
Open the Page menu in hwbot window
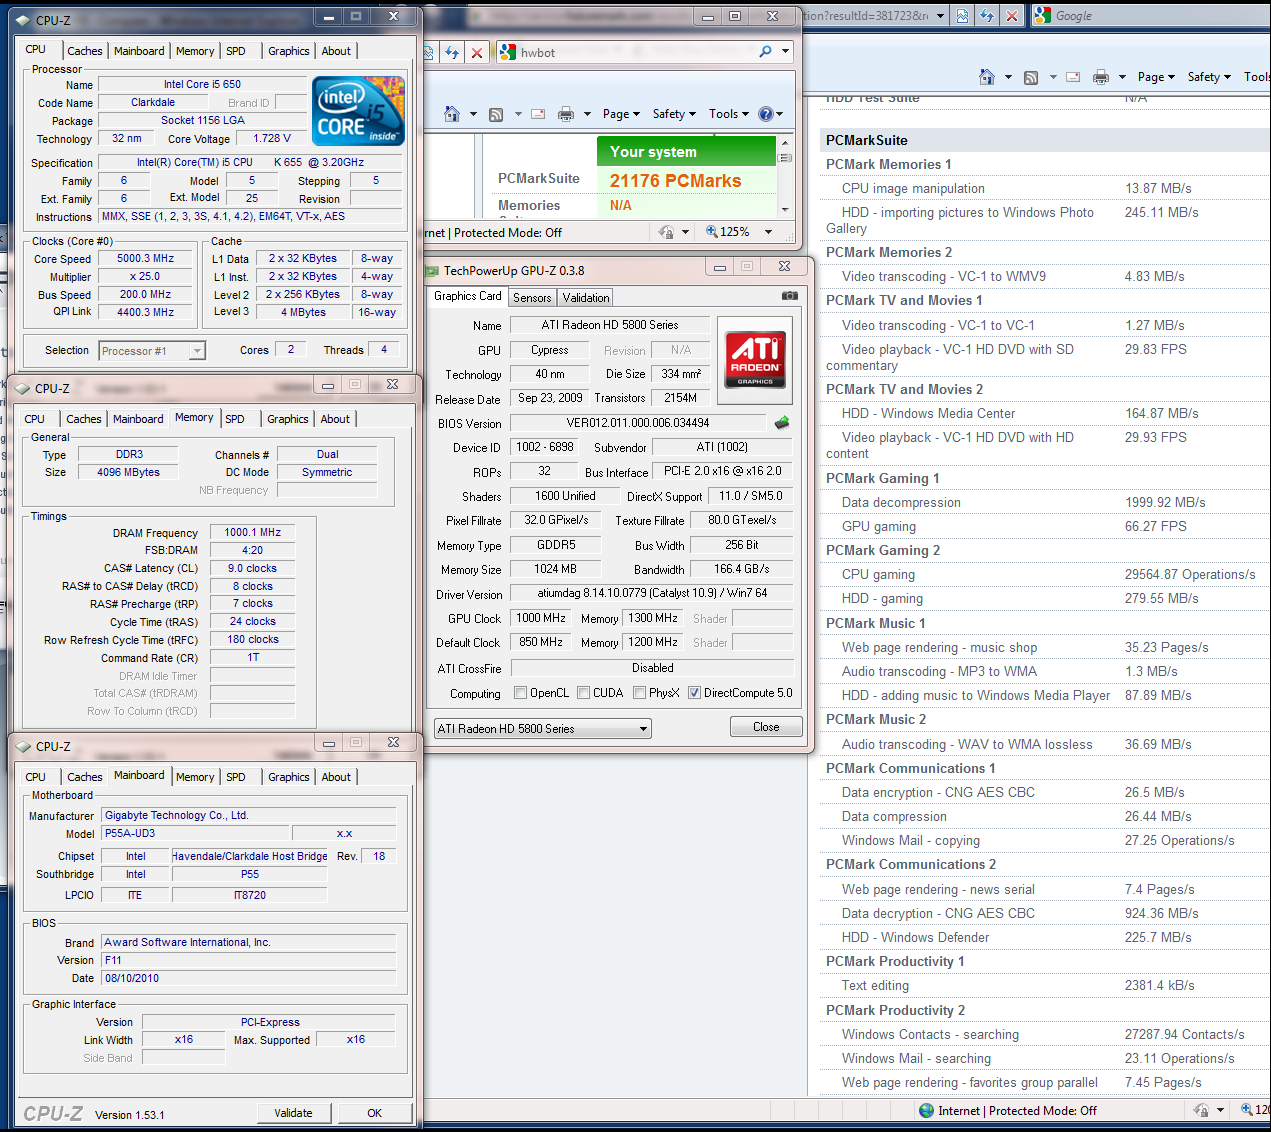click(x=621, y=114)
